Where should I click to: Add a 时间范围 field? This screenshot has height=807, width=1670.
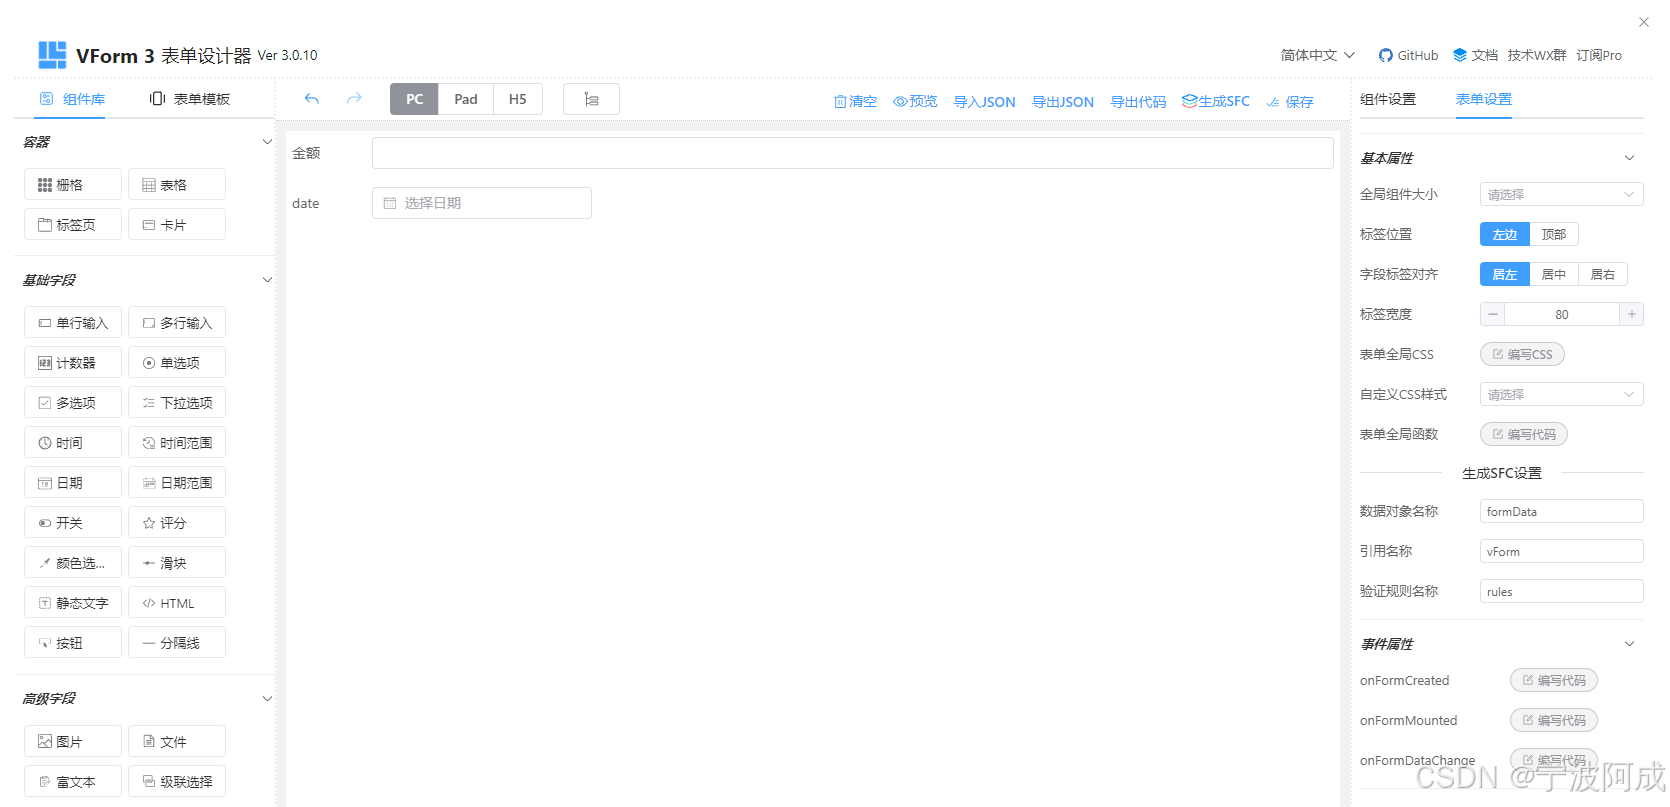177,442
